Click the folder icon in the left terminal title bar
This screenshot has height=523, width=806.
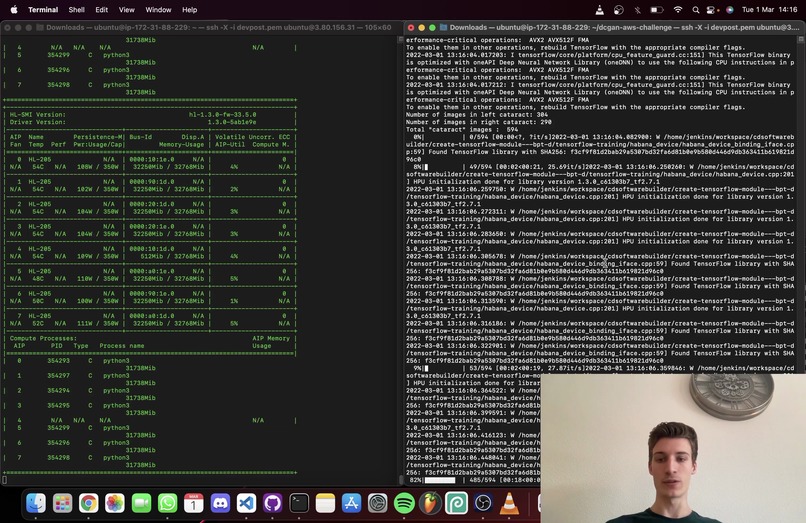click(40, 28)
